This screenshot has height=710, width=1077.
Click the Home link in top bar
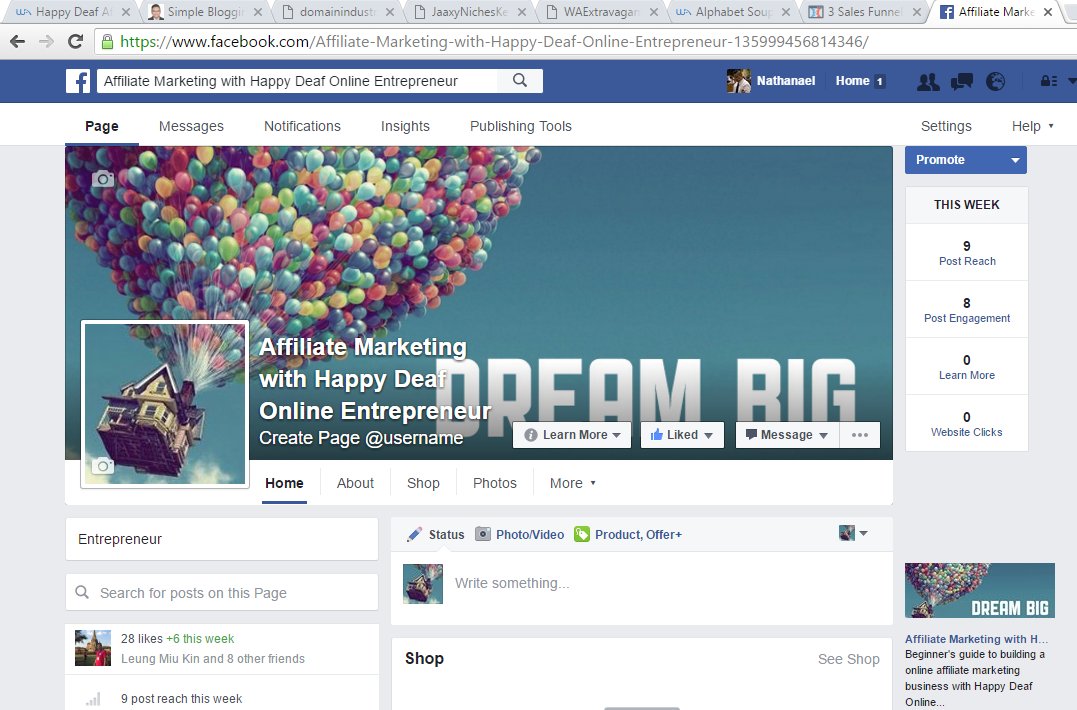point(852,81)
